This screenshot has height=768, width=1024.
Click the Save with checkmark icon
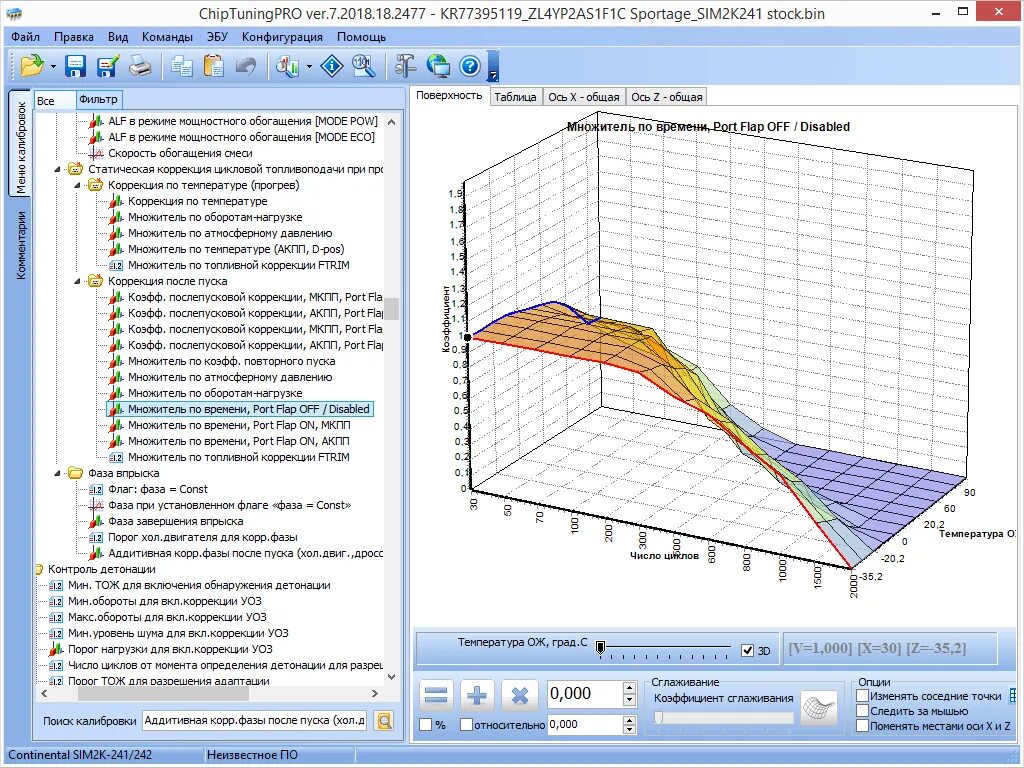[108, 66]
